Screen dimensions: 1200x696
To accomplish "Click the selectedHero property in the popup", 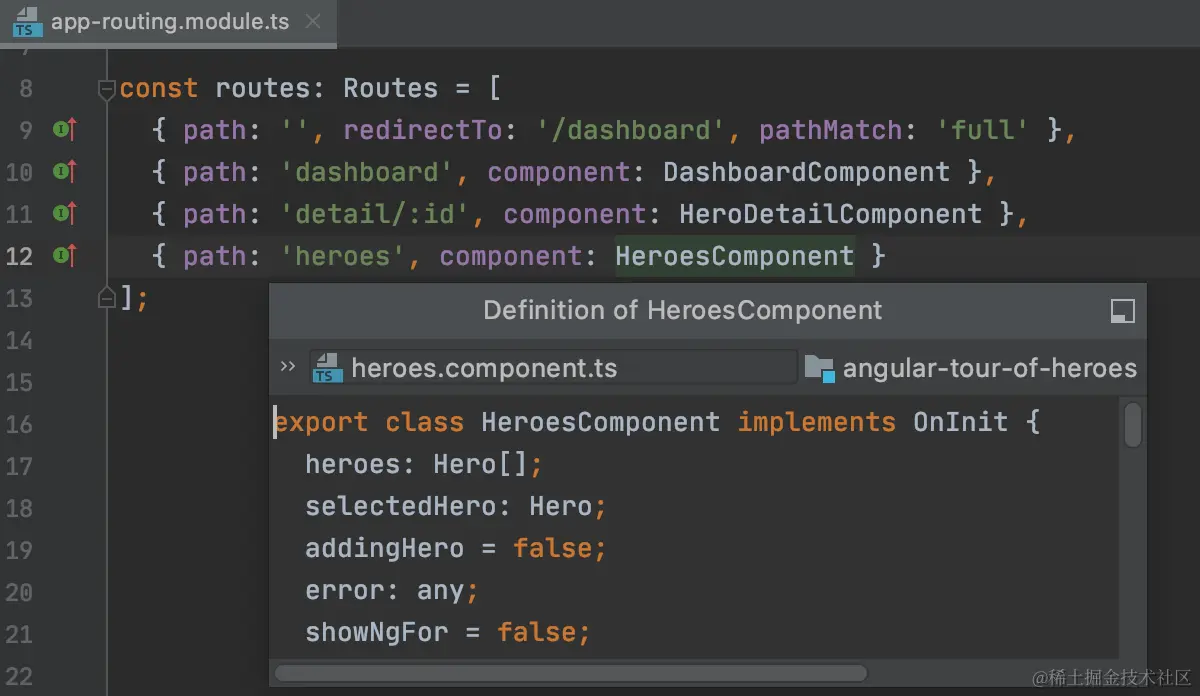I will [x=401, y=506].
